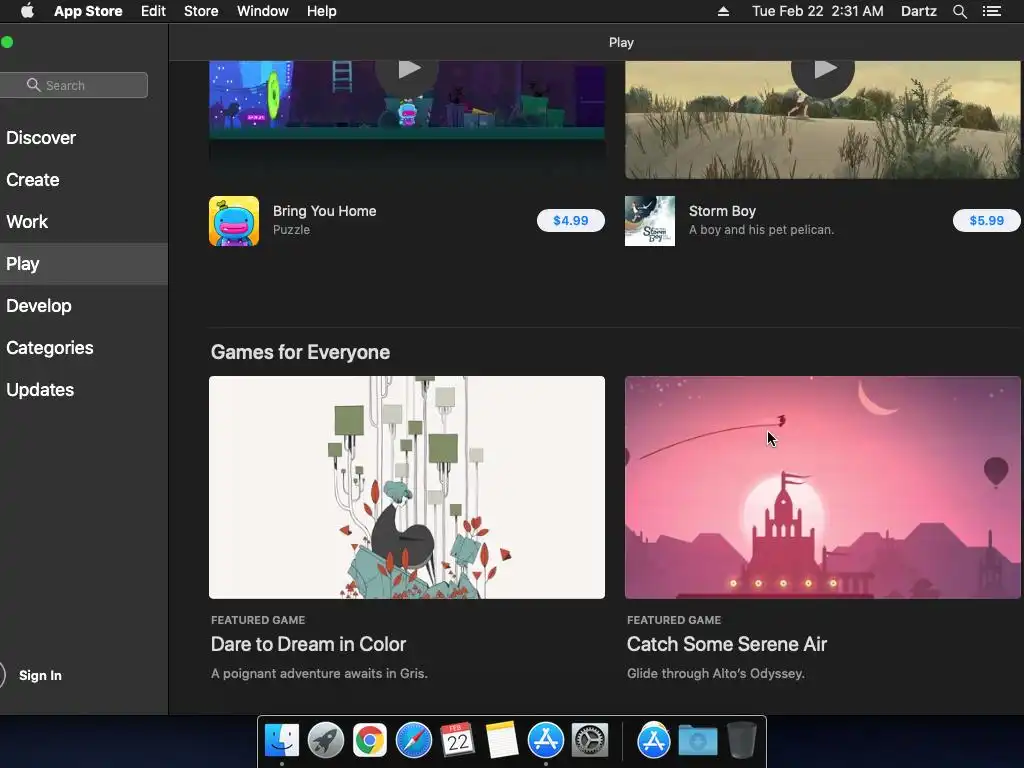Open the Apple menu
1024x768 pixels.
pyautogui.click(x=27, y=11)
